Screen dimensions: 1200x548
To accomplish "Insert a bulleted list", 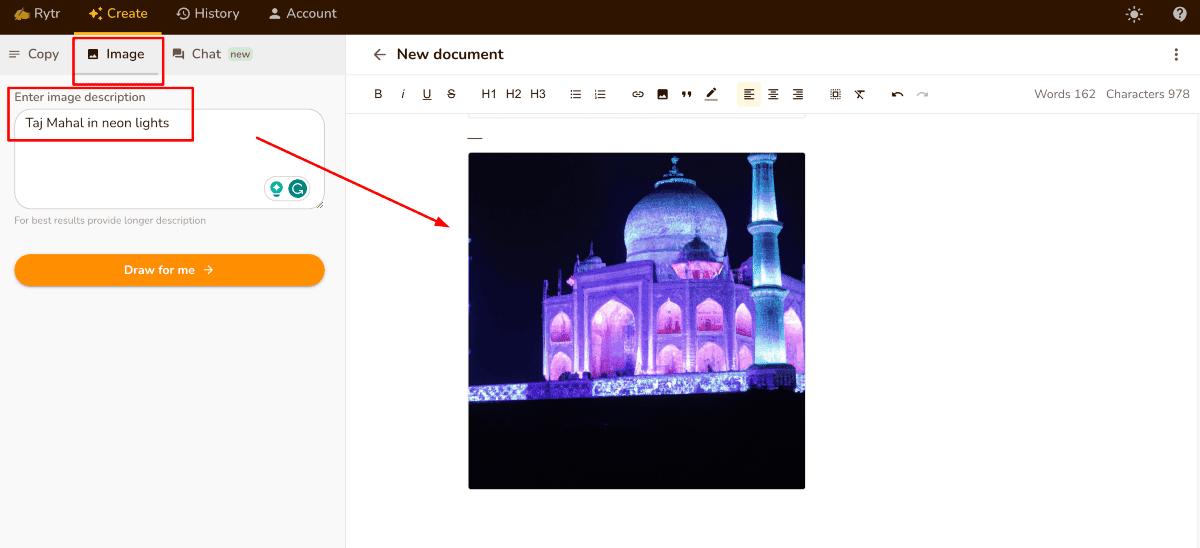I will [576, 94].
